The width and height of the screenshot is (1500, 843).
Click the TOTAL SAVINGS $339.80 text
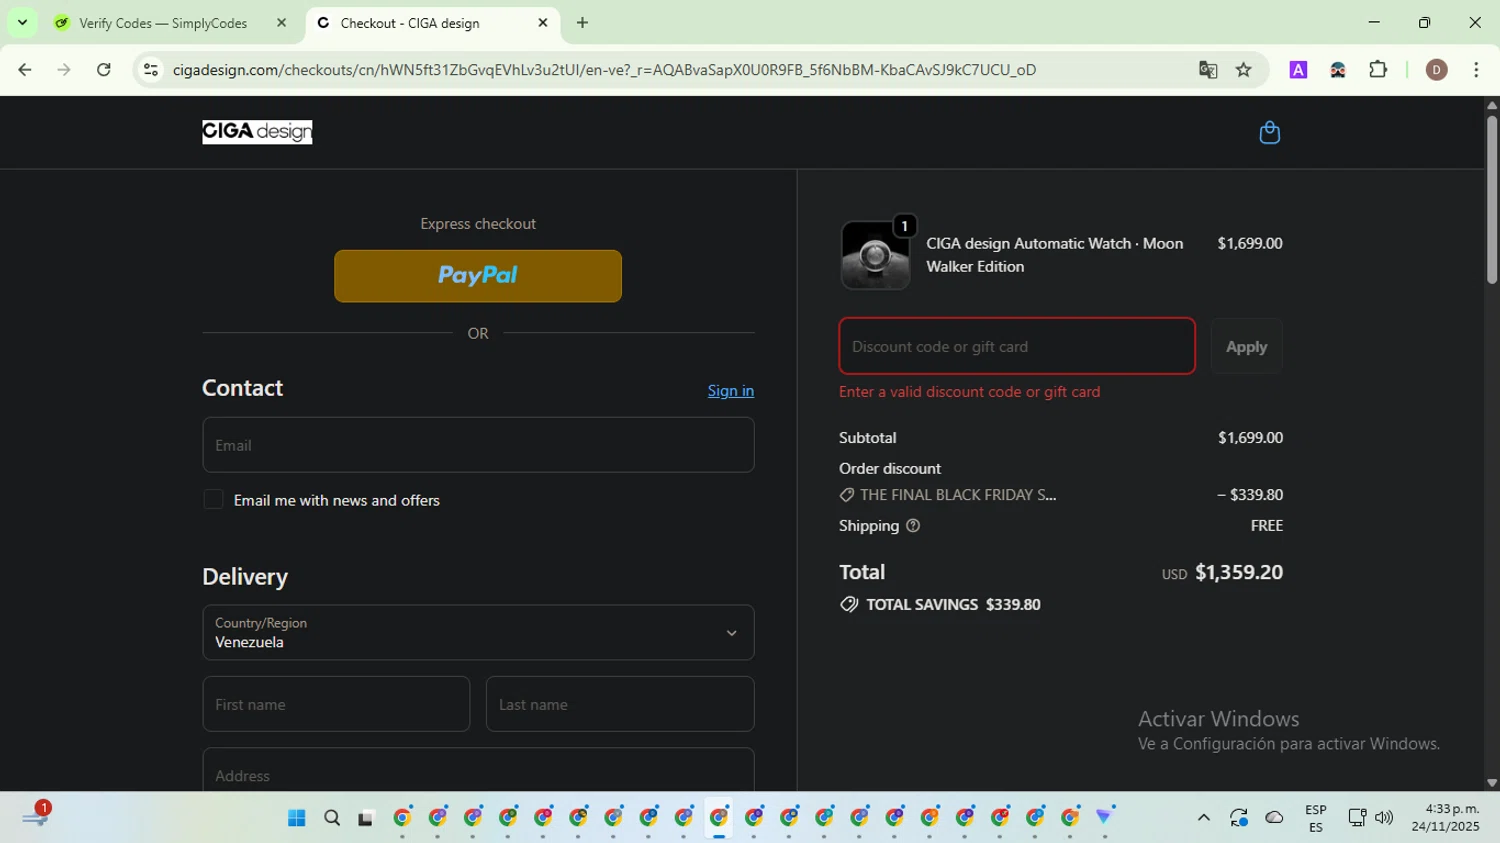[x=953, y=605]
